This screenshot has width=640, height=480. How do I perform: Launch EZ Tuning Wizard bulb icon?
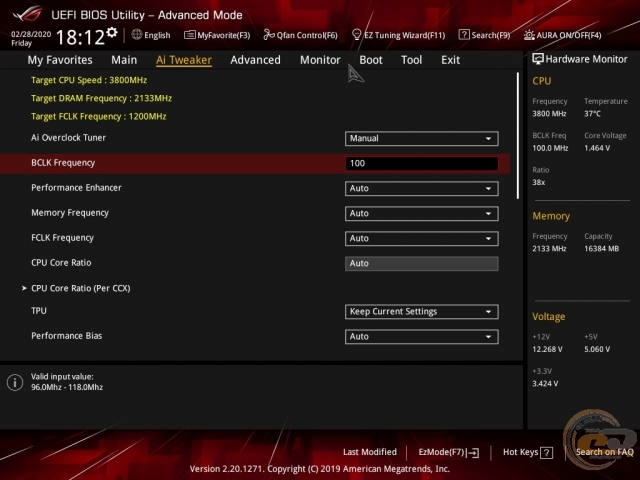tap(356, 35)
